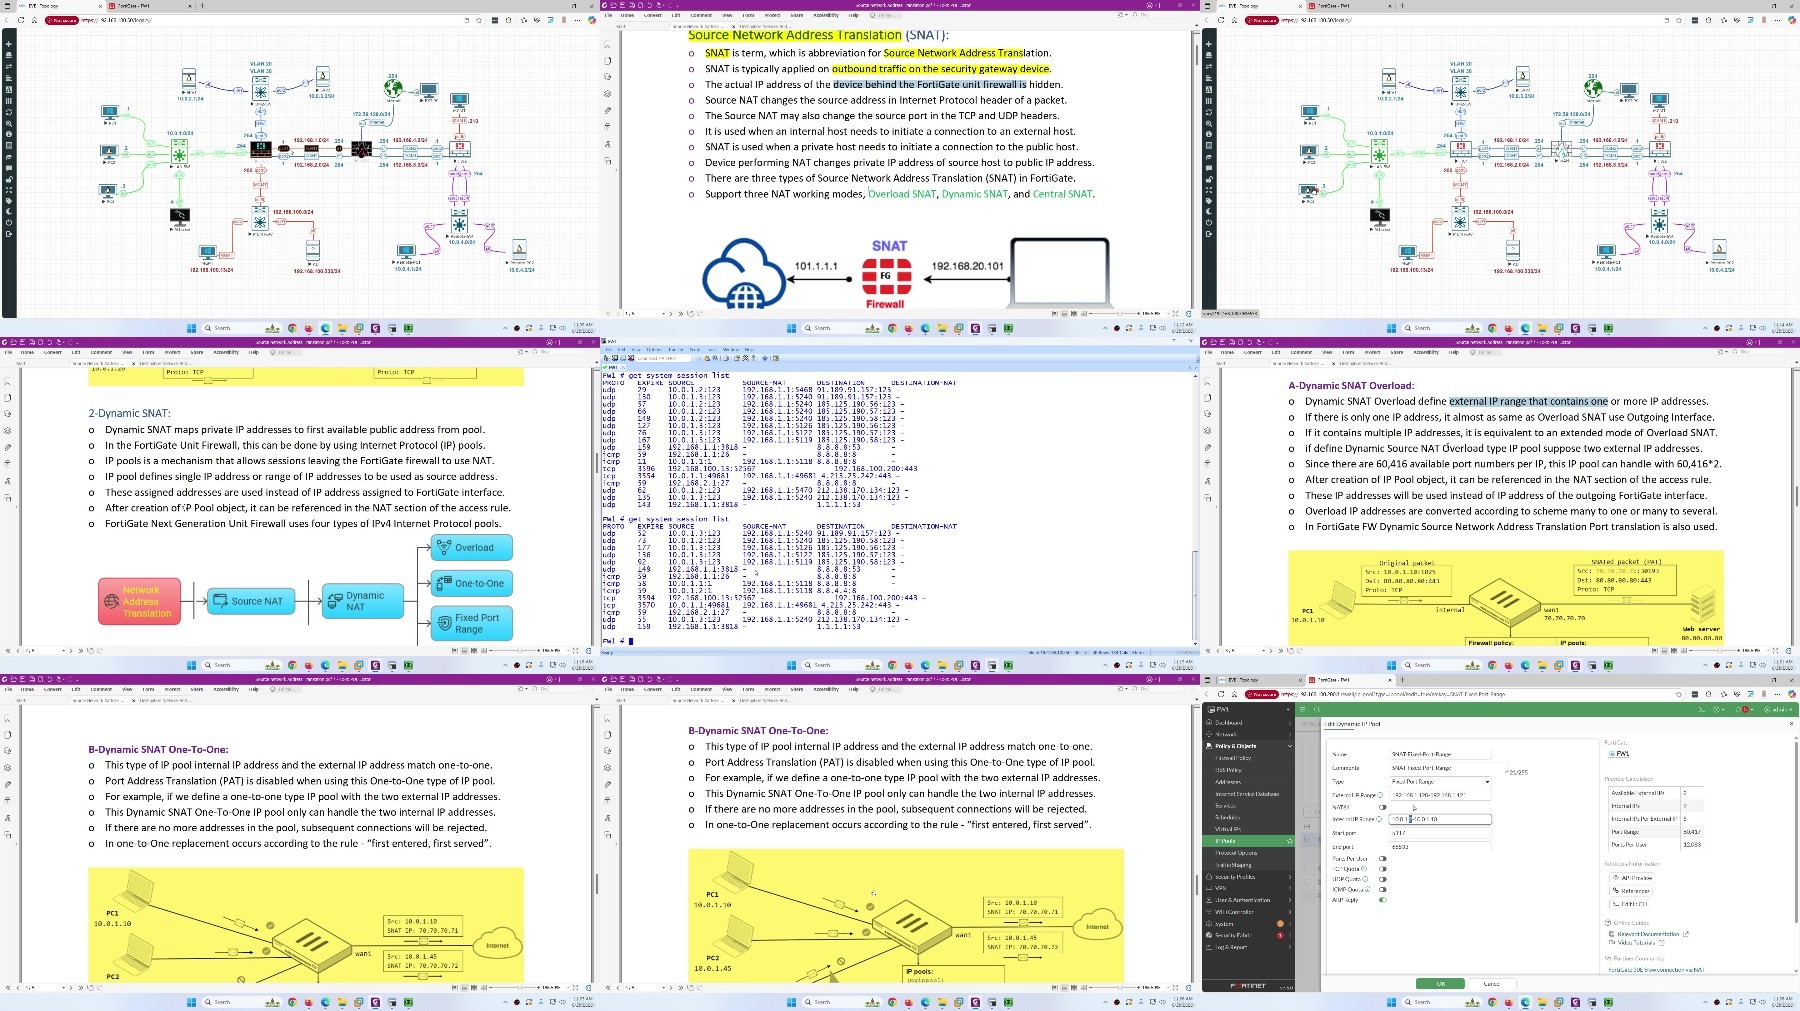Viewport: 1800px width, 1011px height.
Task: Open Virtual IPs in the sidebar
Action: [1228, 829]
